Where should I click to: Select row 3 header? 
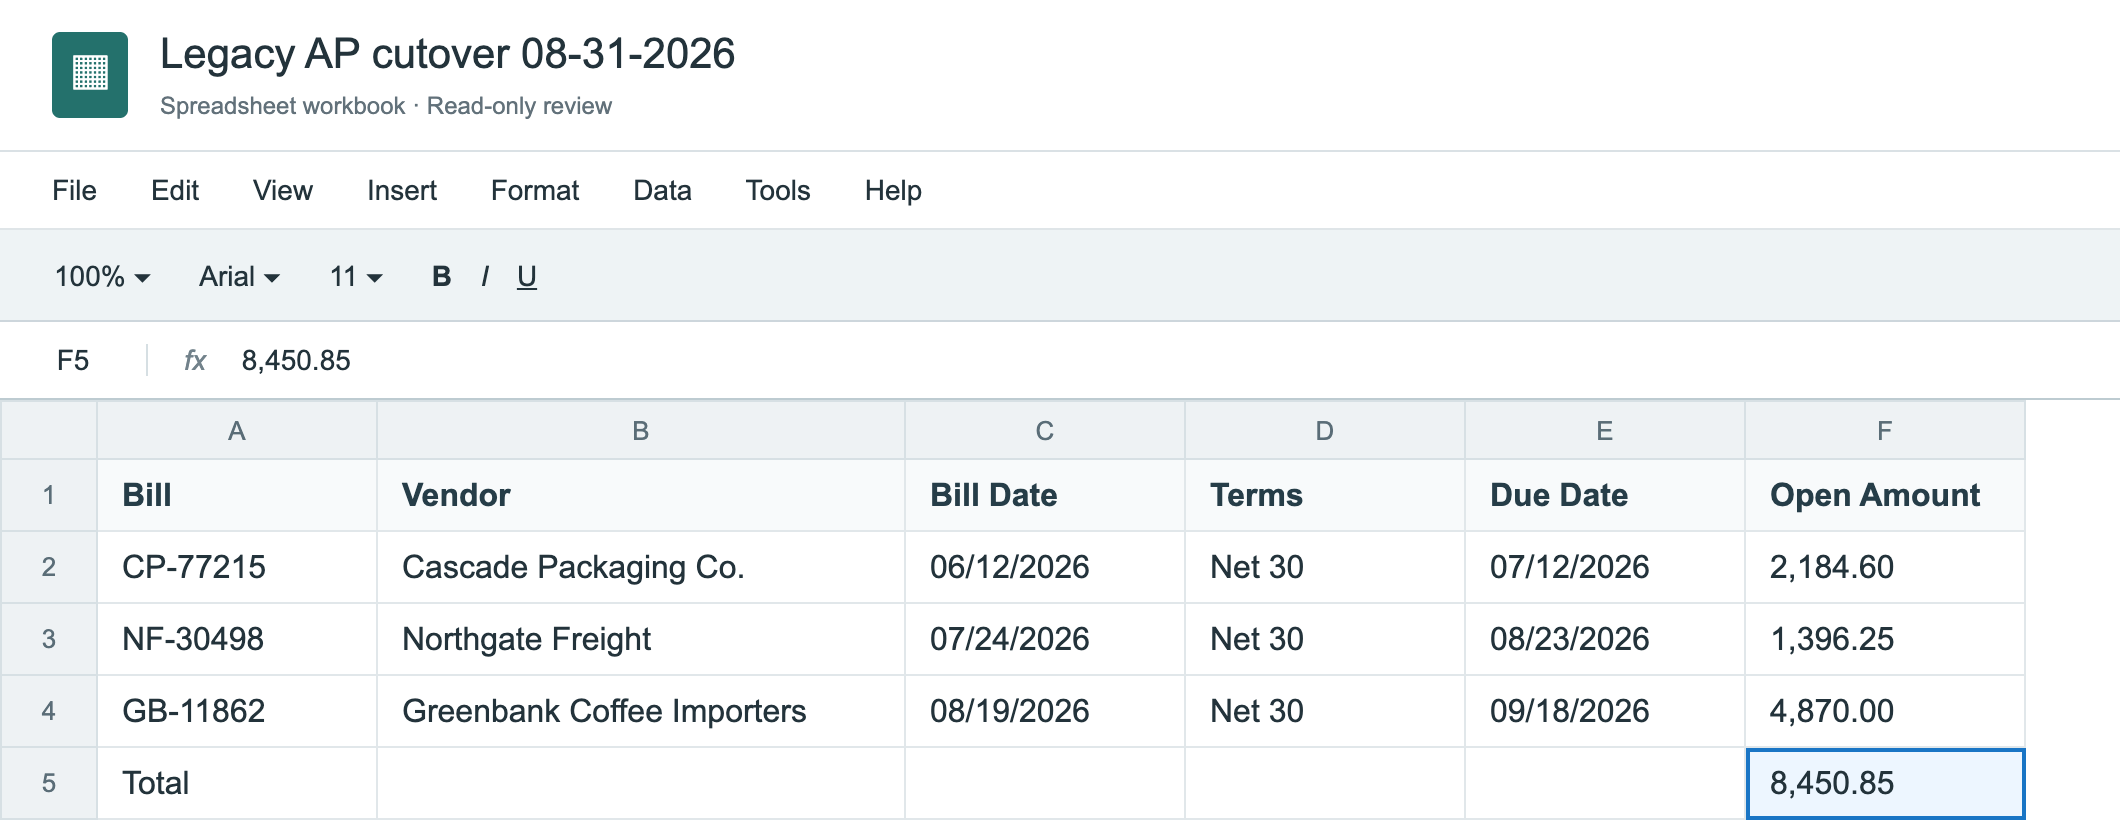[x=49, y=639]
